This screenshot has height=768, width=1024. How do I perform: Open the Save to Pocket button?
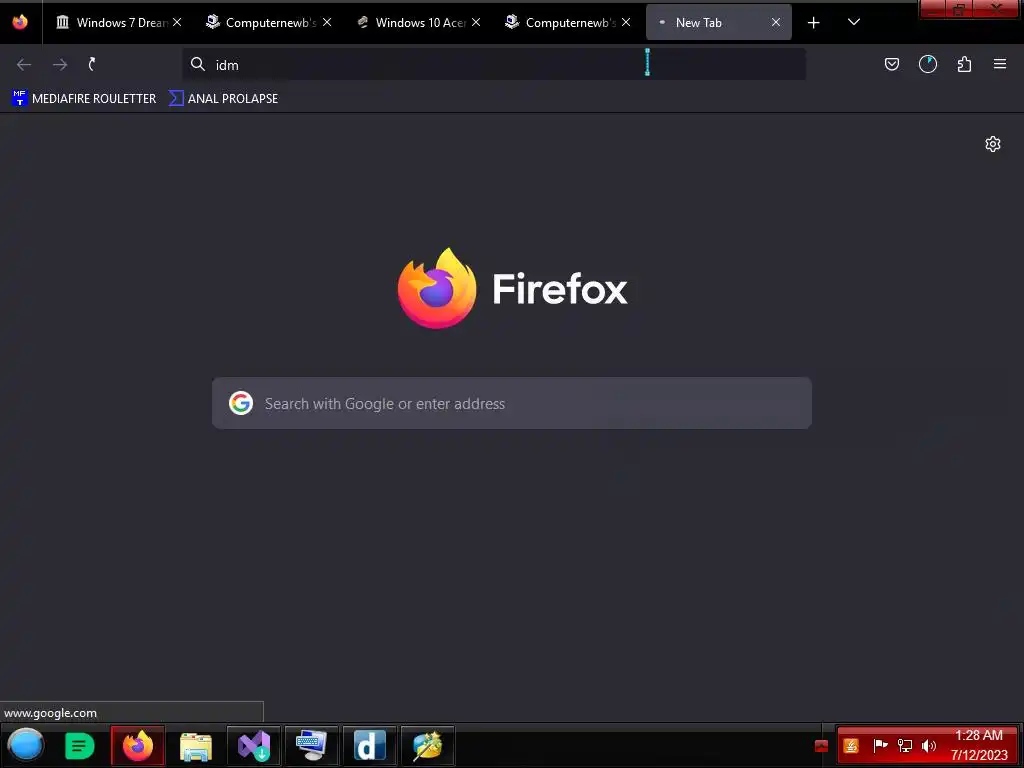click(891, 64)
